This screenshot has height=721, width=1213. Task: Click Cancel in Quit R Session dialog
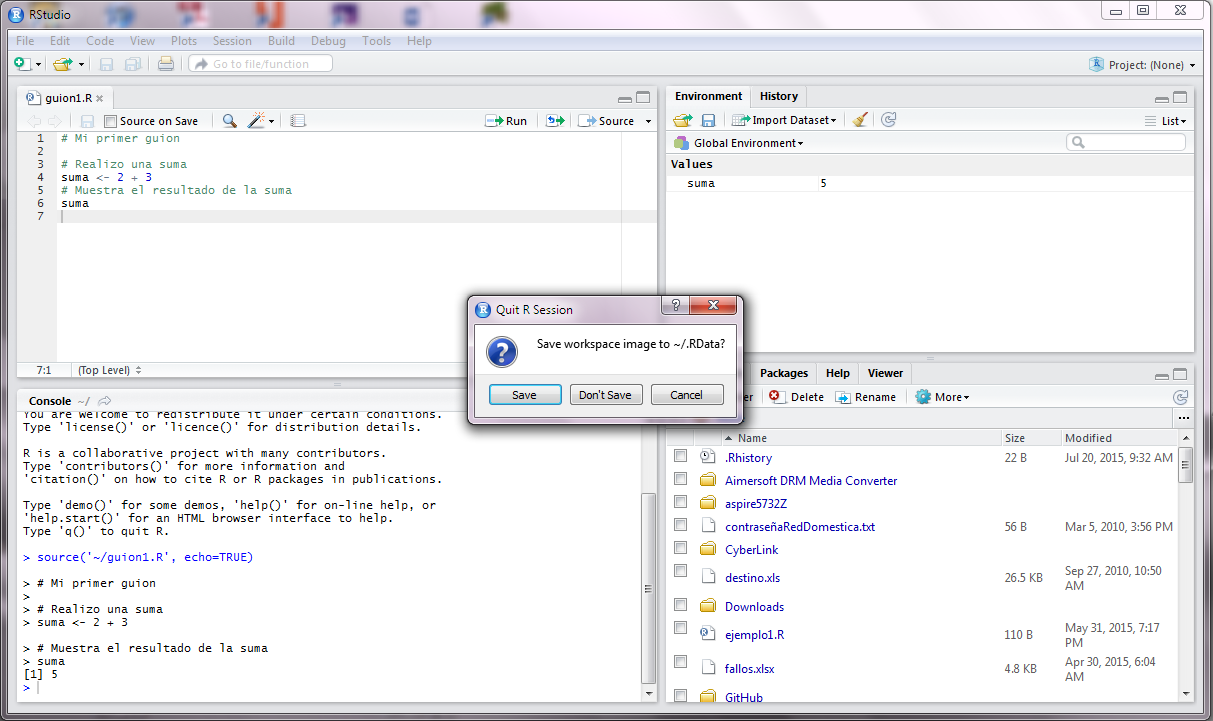pyautogui.click(x=687, y=395)
